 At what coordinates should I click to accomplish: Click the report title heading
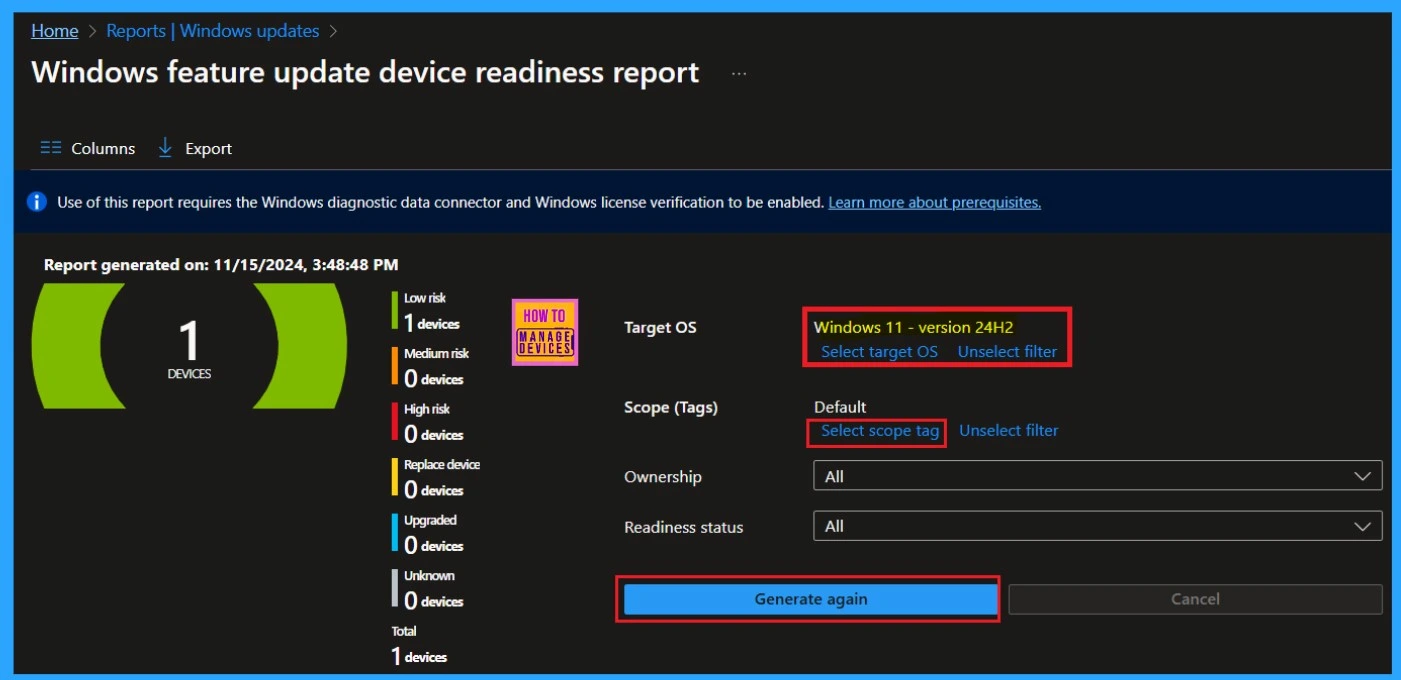365,73
